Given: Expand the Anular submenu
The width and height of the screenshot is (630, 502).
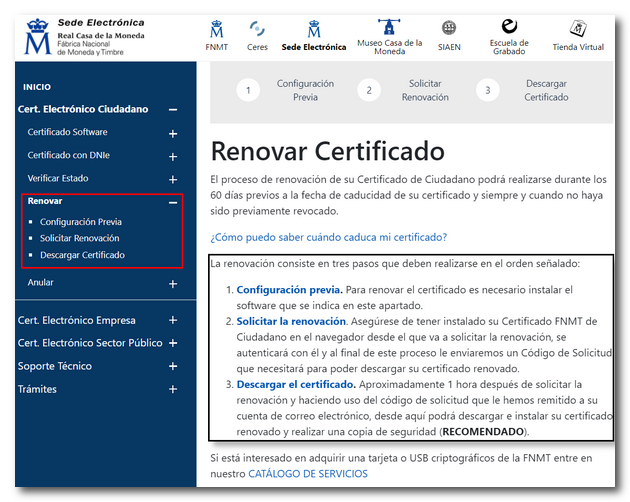Looking at the screenshot, I should coord(173,284).
